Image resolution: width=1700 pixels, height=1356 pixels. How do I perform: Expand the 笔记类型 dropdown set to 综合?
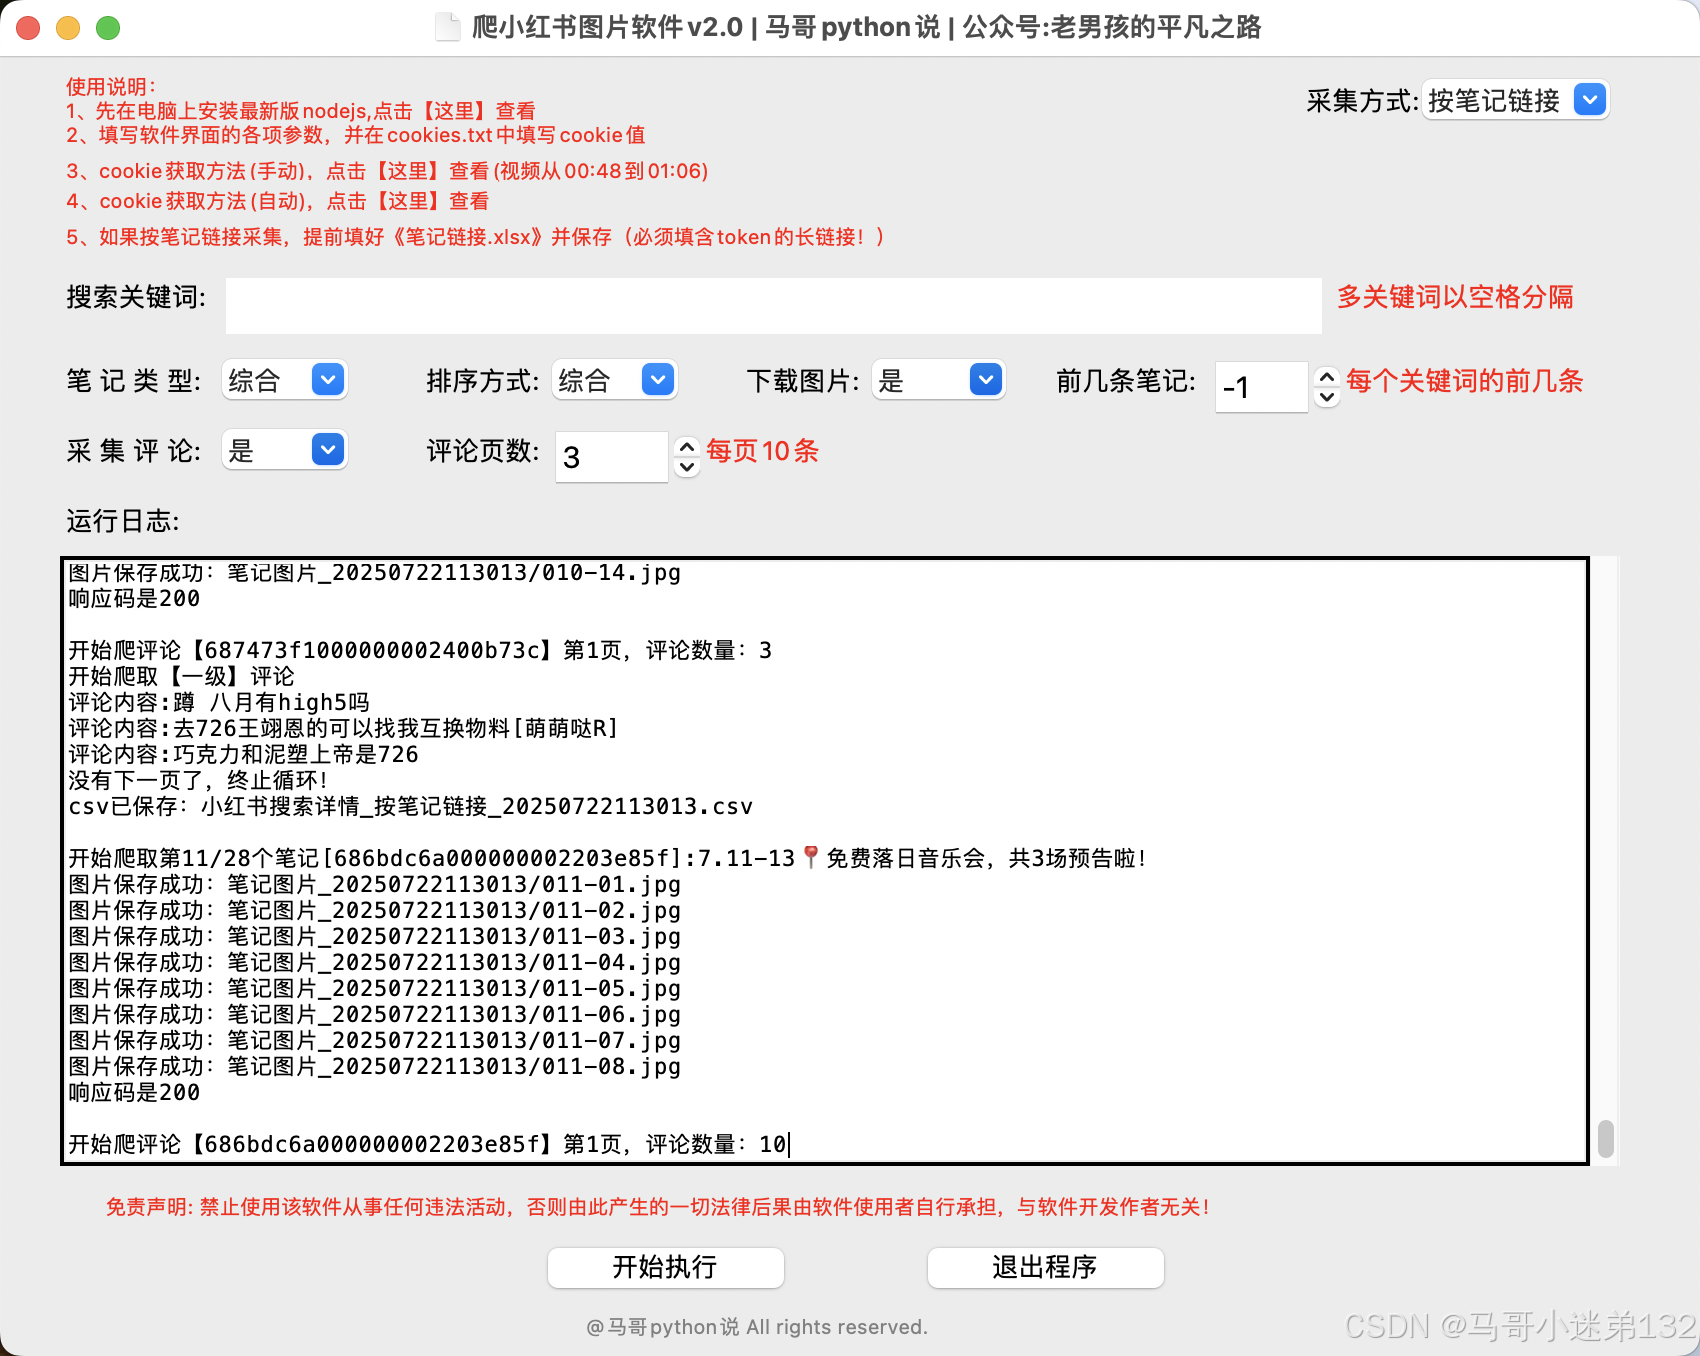[284, 380]
